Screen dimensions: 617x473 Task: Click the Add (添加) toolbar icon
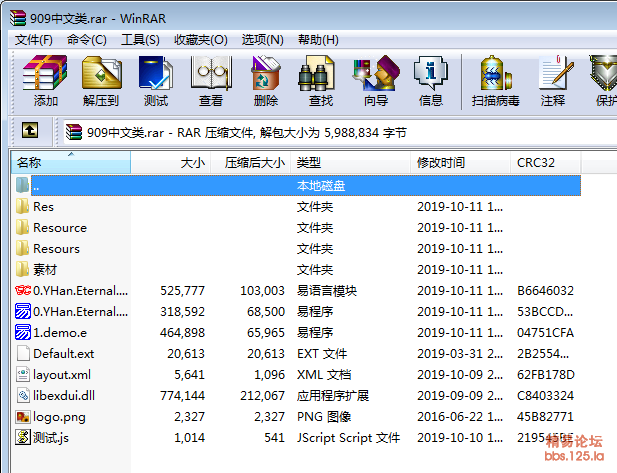pyautogui.click(x=45, y=80)
